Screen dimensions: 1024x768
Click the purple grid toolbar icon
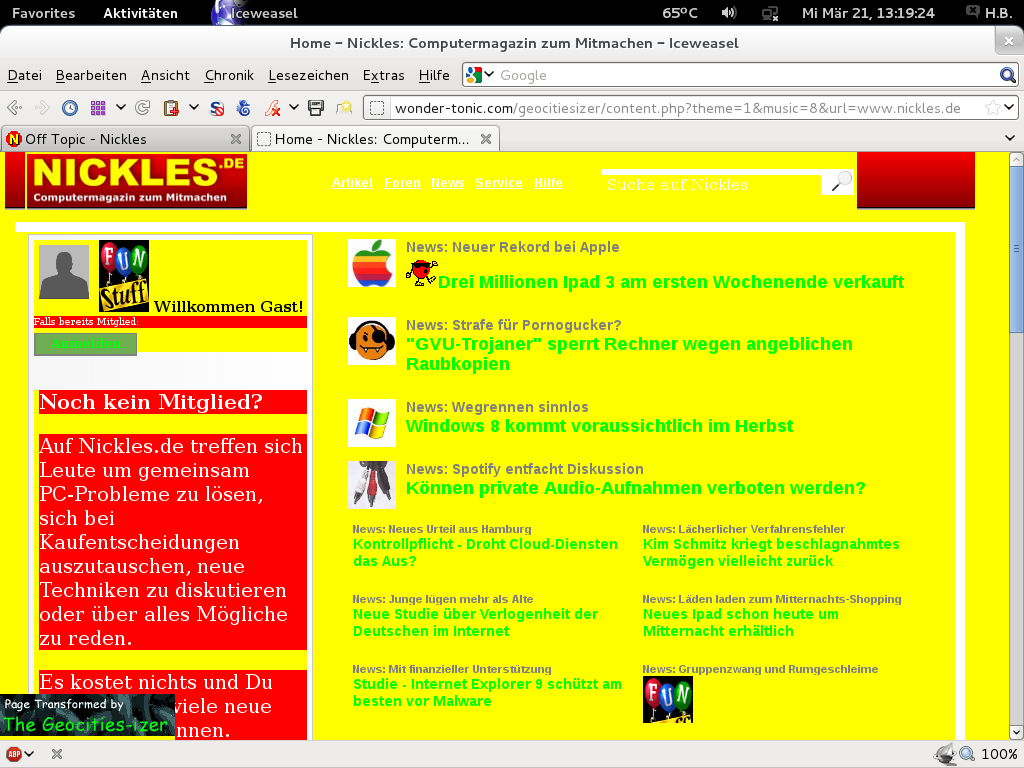[x=98, y=108]
